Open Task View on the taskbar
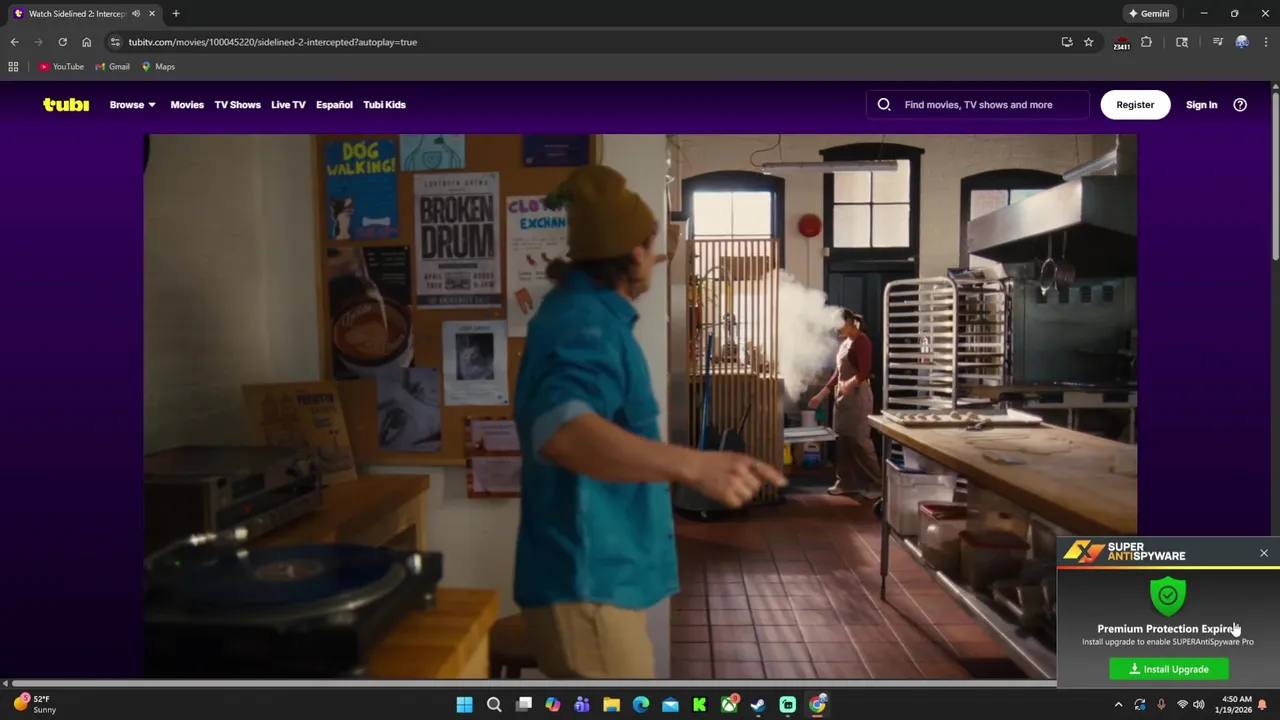 [523, 705]
